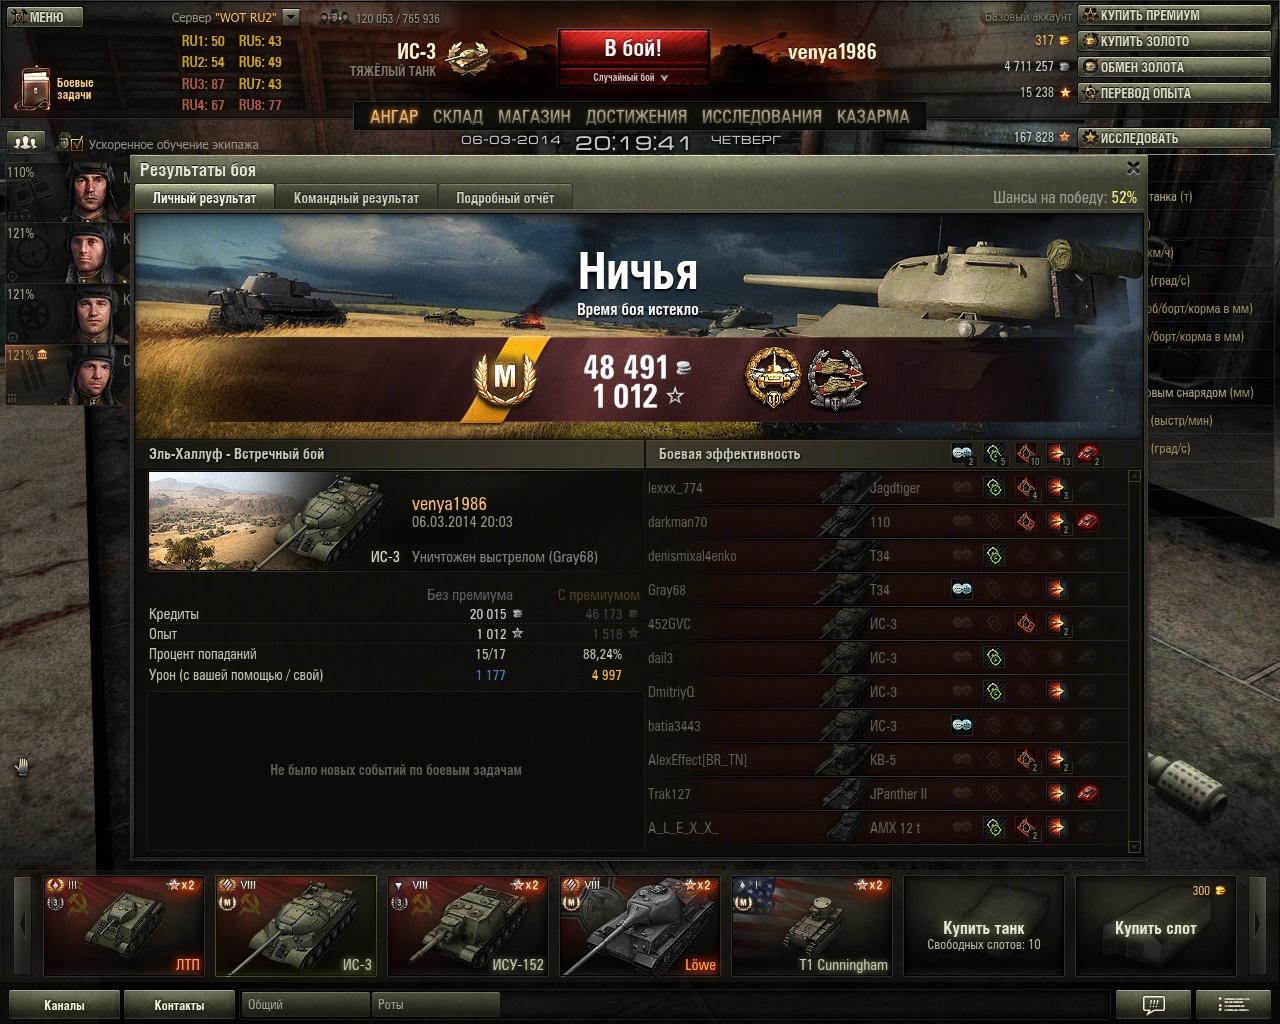
Task: Click the platoon icon above the crew list
Action: pos(26,143)
